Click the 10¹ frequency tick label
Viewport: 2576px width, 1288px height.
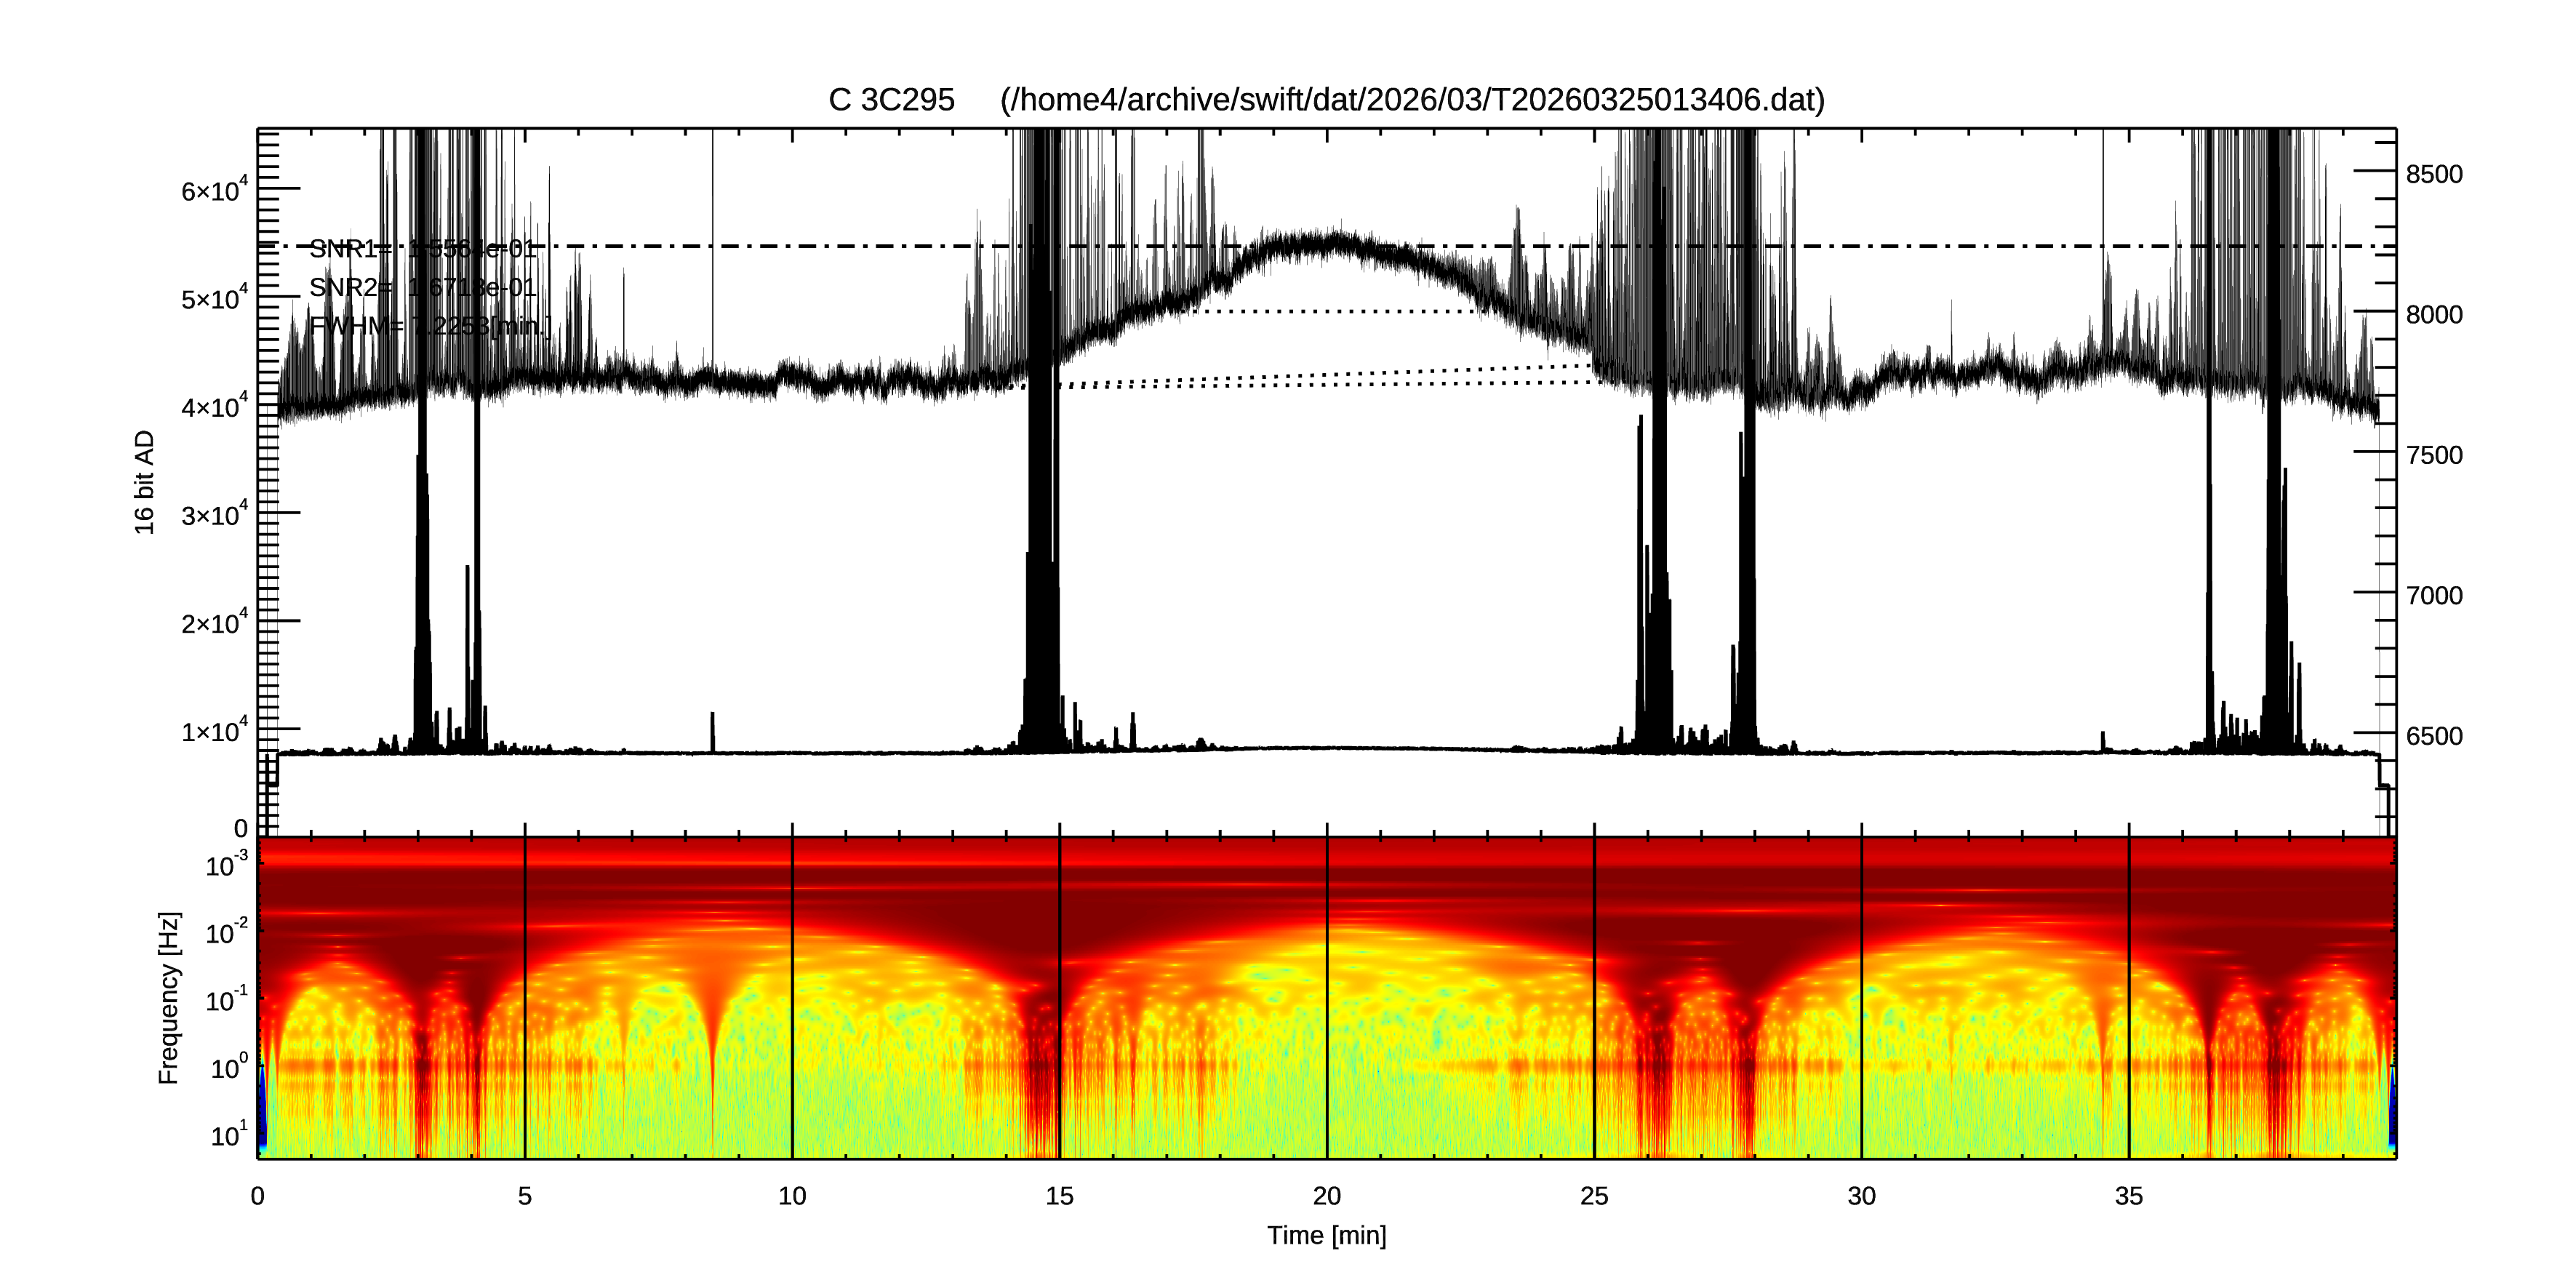point(228,1136)
